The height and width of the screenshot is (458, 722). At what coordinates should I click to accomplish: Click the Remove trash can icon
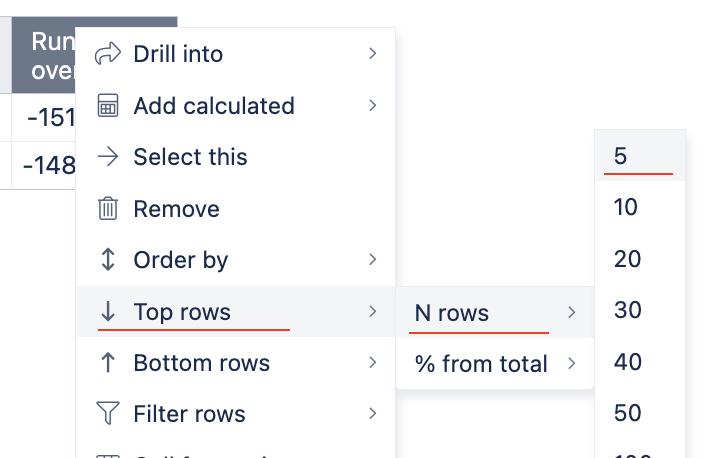click(108, 209)
